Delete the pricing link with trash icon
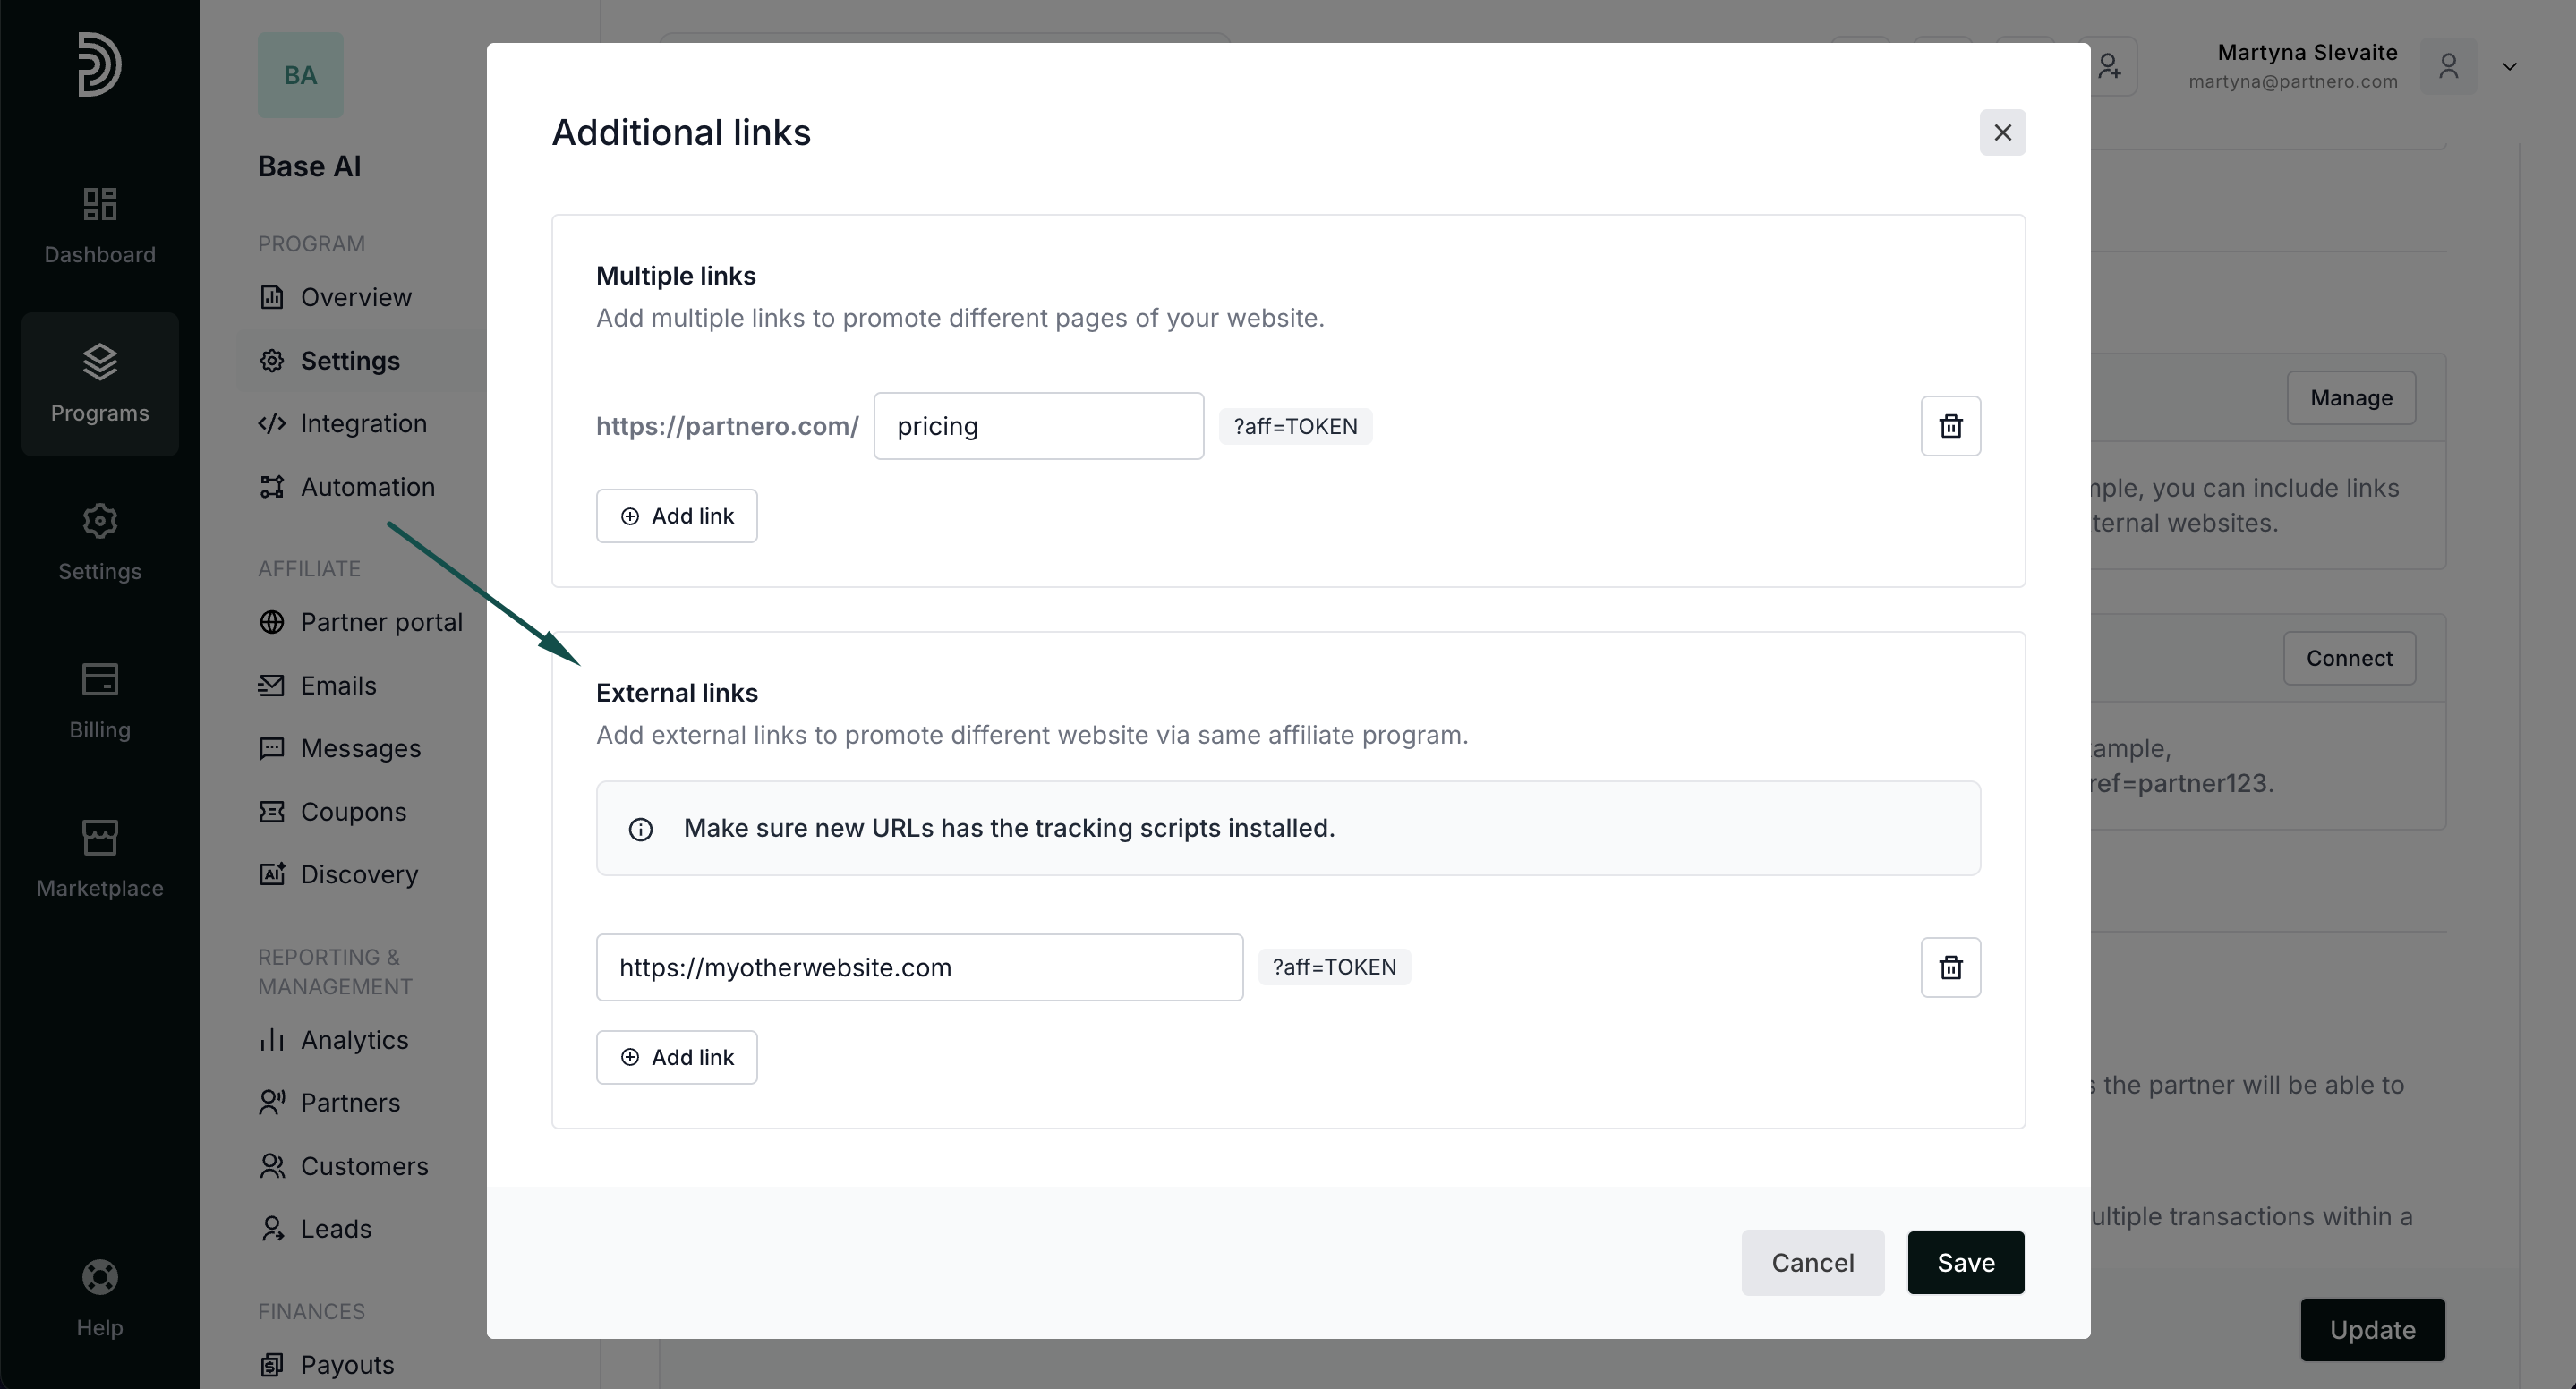 1950,426
